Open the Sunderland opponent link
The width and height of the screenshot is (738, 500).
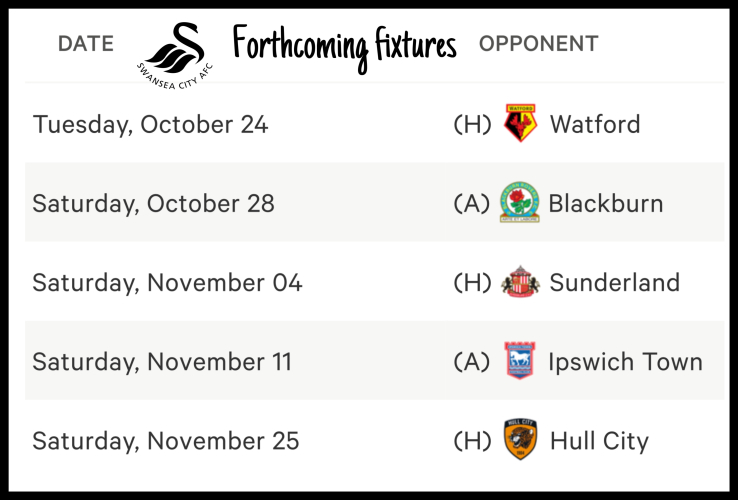[613, 283]
